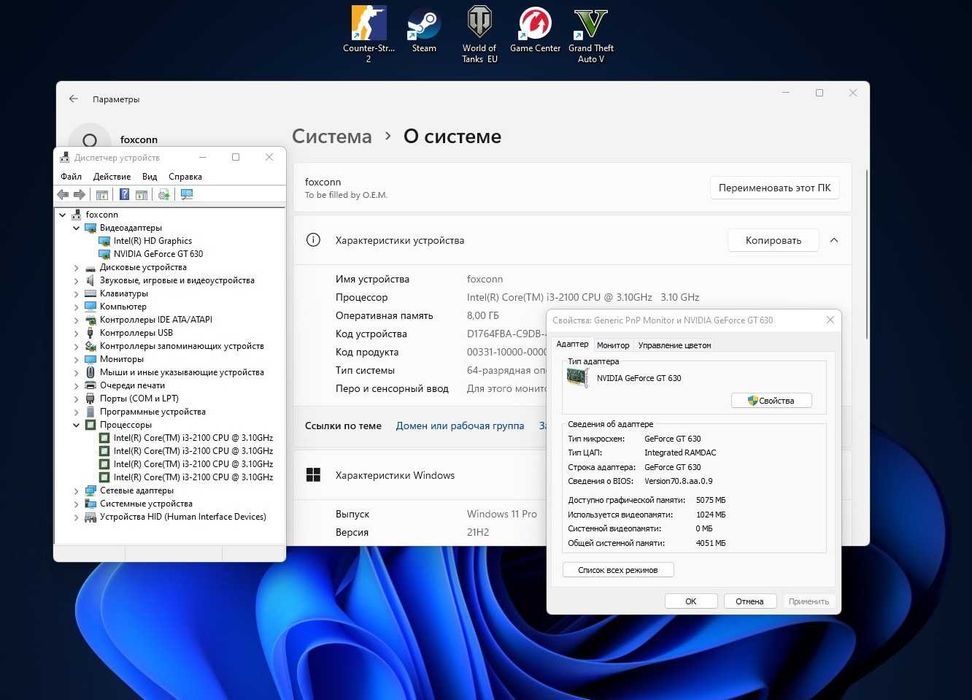Select the NVIDIA GeForce GT 630 tree icon
This screenshot has width=972, height=700.
[104, 254]
